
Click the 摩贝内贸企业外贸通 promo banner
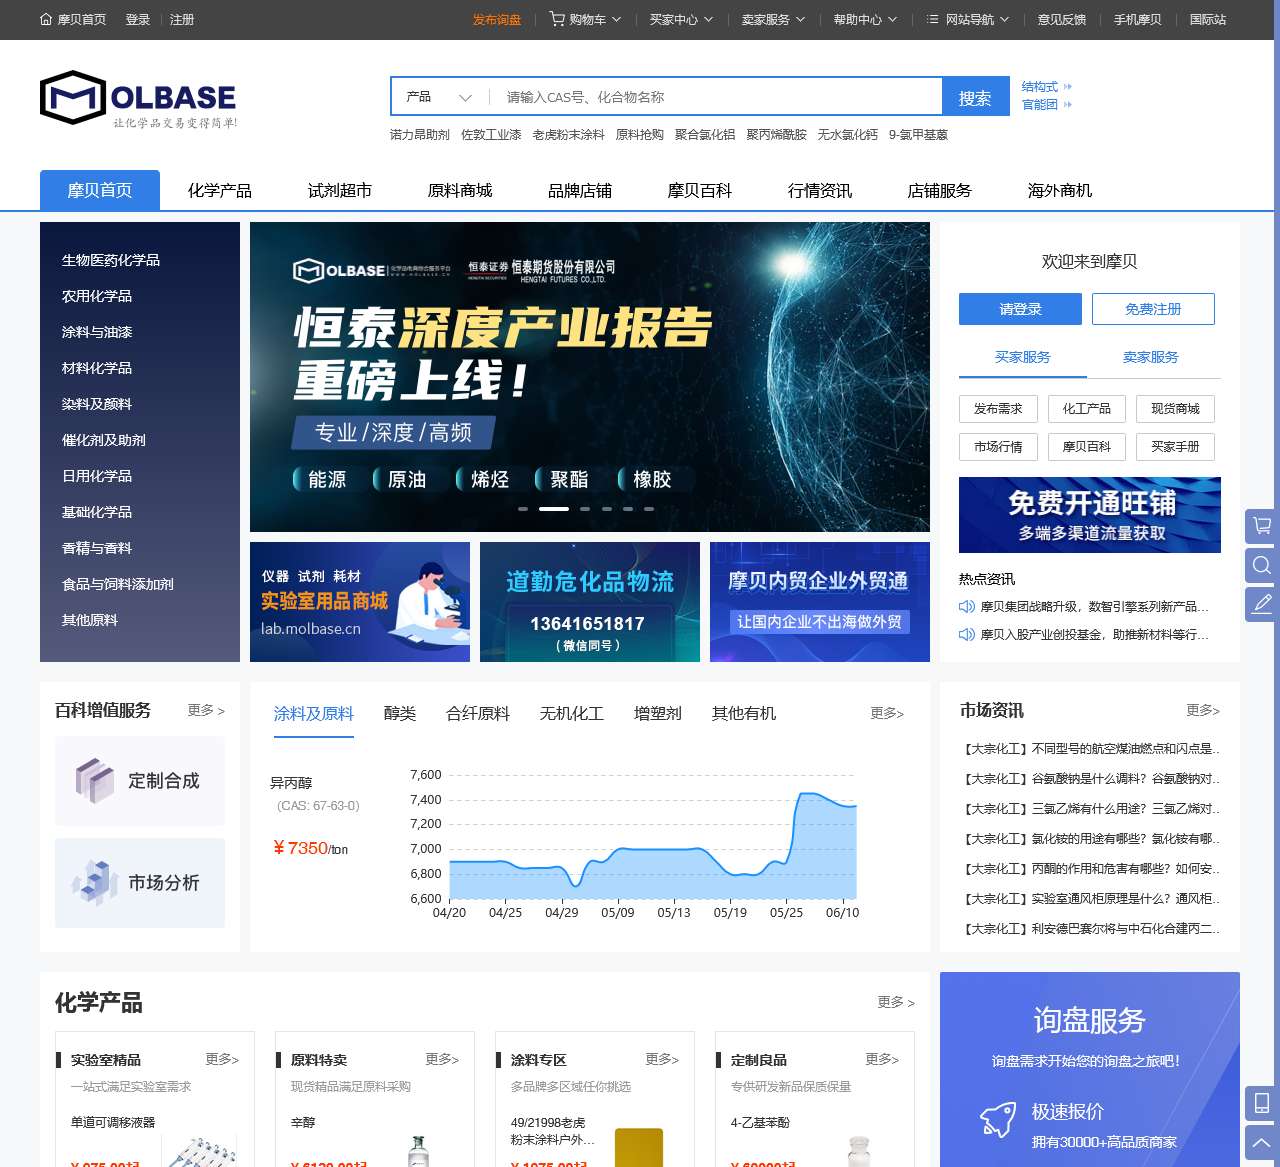coord(820,602)
